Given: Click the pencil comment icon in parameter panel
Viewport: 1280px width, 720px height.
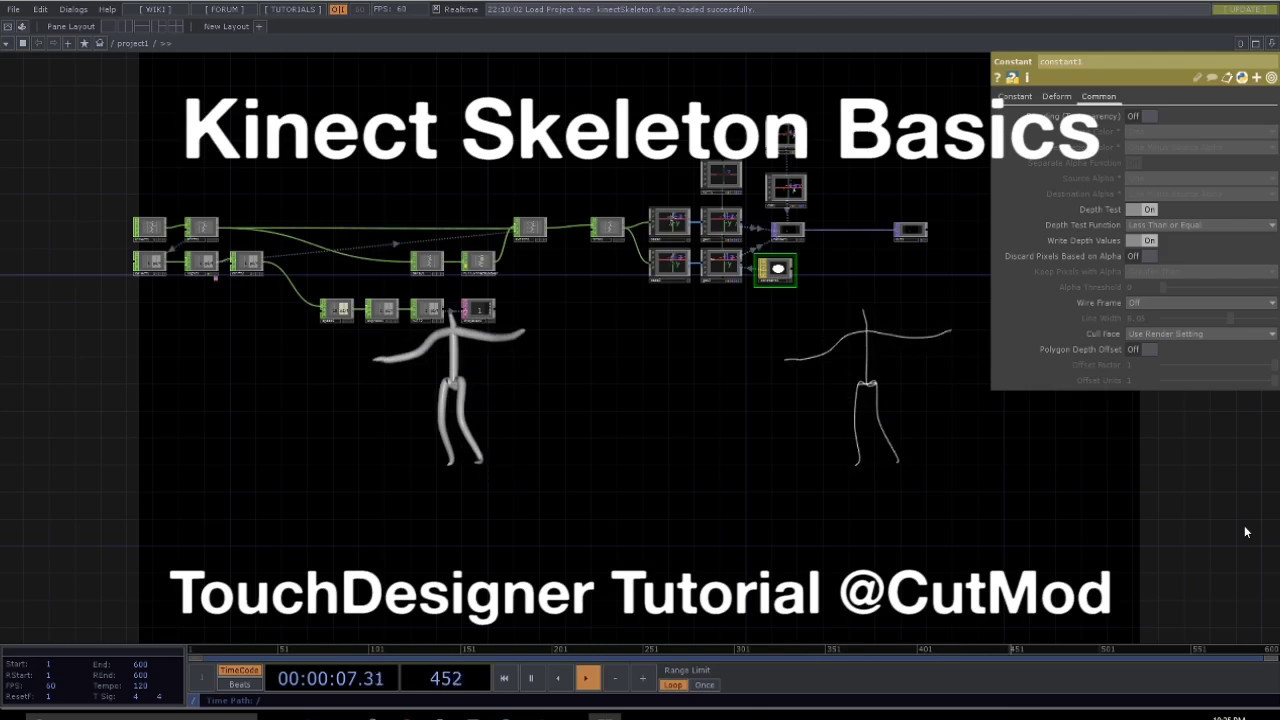Looking at the screenshot, I should click(1197, 78).
